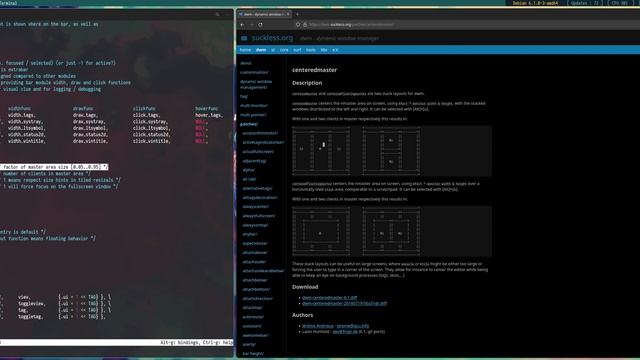This screenshot has width=640, height=360.
Task: Open the attachaside/ patch link
Action: click(254, 262)
